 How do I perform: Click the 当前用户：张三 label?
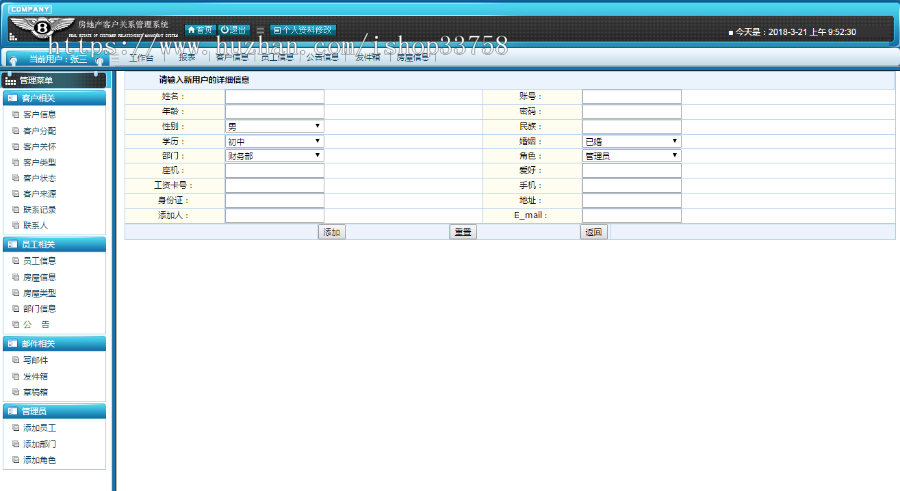pyautogui.click(x=58, y=60)
